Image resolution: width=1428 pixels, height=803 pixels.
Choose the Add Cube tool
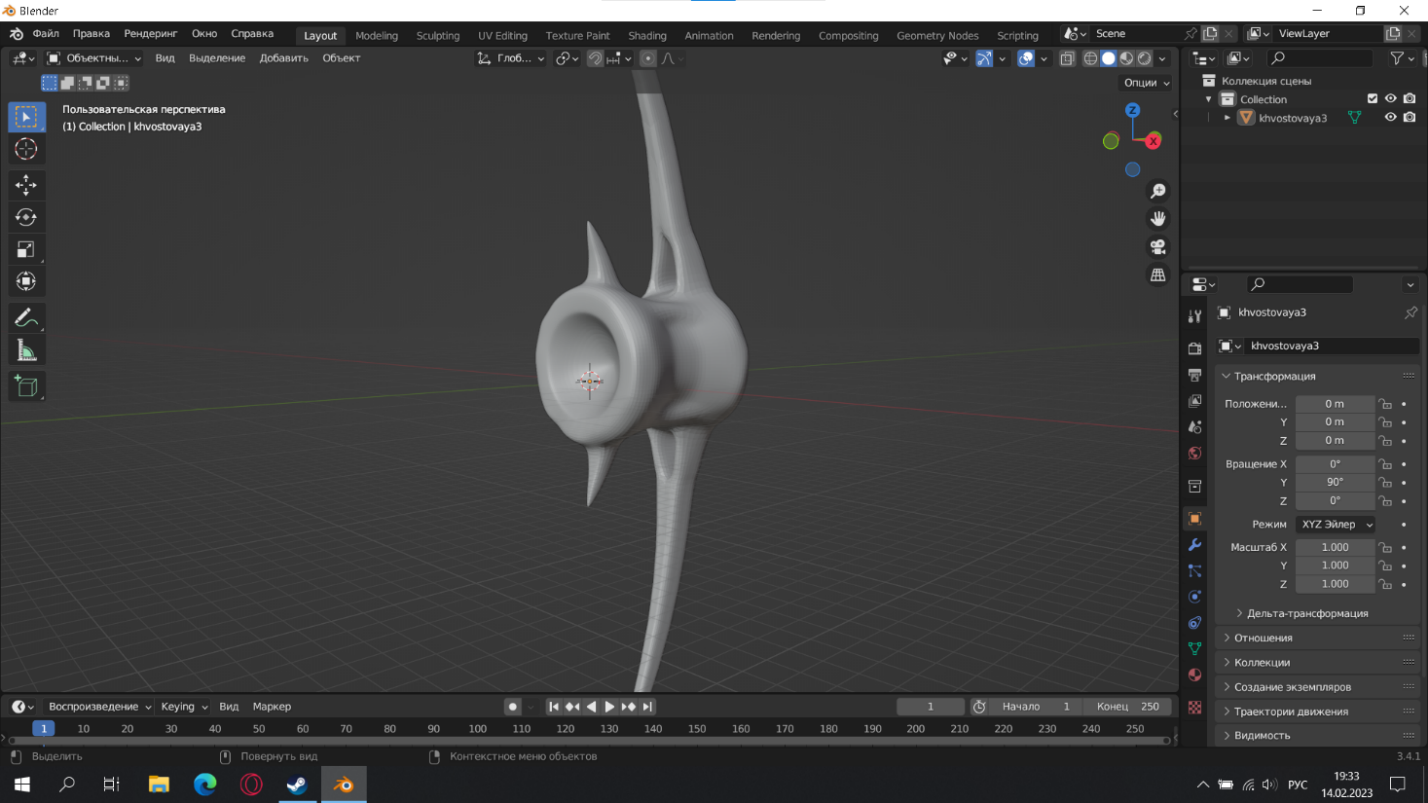[x=26, y=386]
